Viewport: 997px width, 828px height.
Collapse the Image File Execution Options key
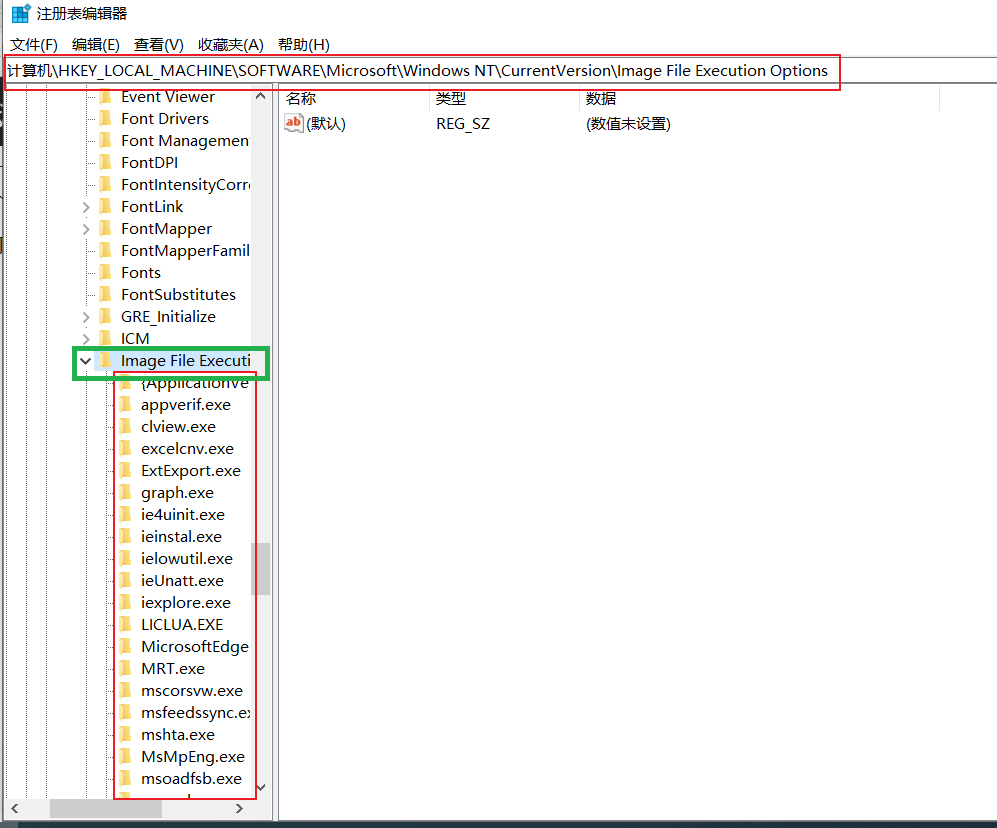[x=86, y=361]
